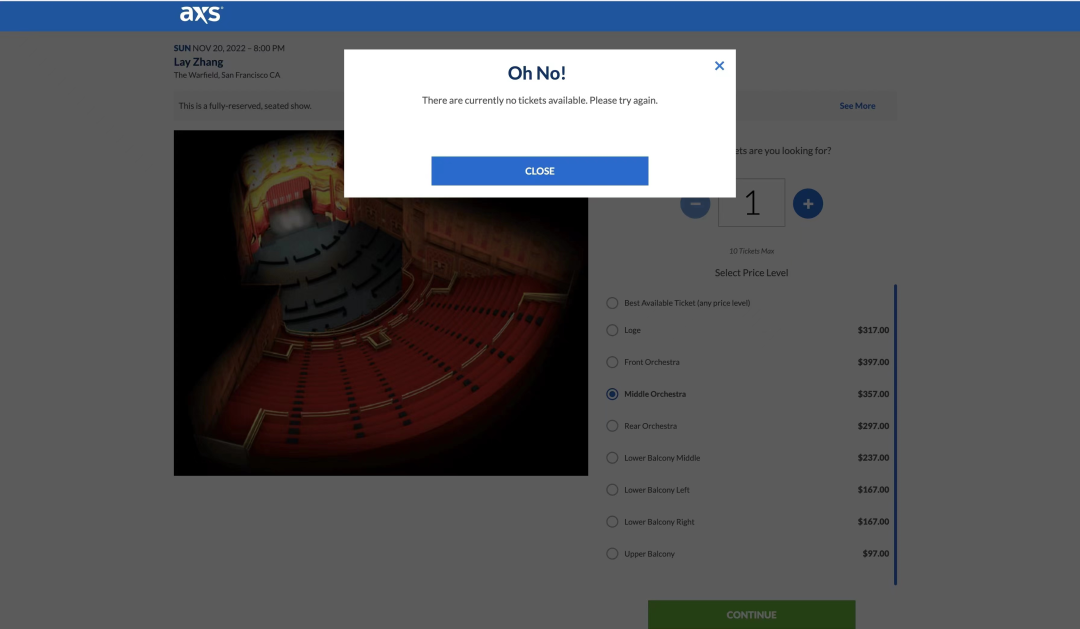Select Lower Balcony Middle option
1080x629 pixels.
tap(612, 457)
